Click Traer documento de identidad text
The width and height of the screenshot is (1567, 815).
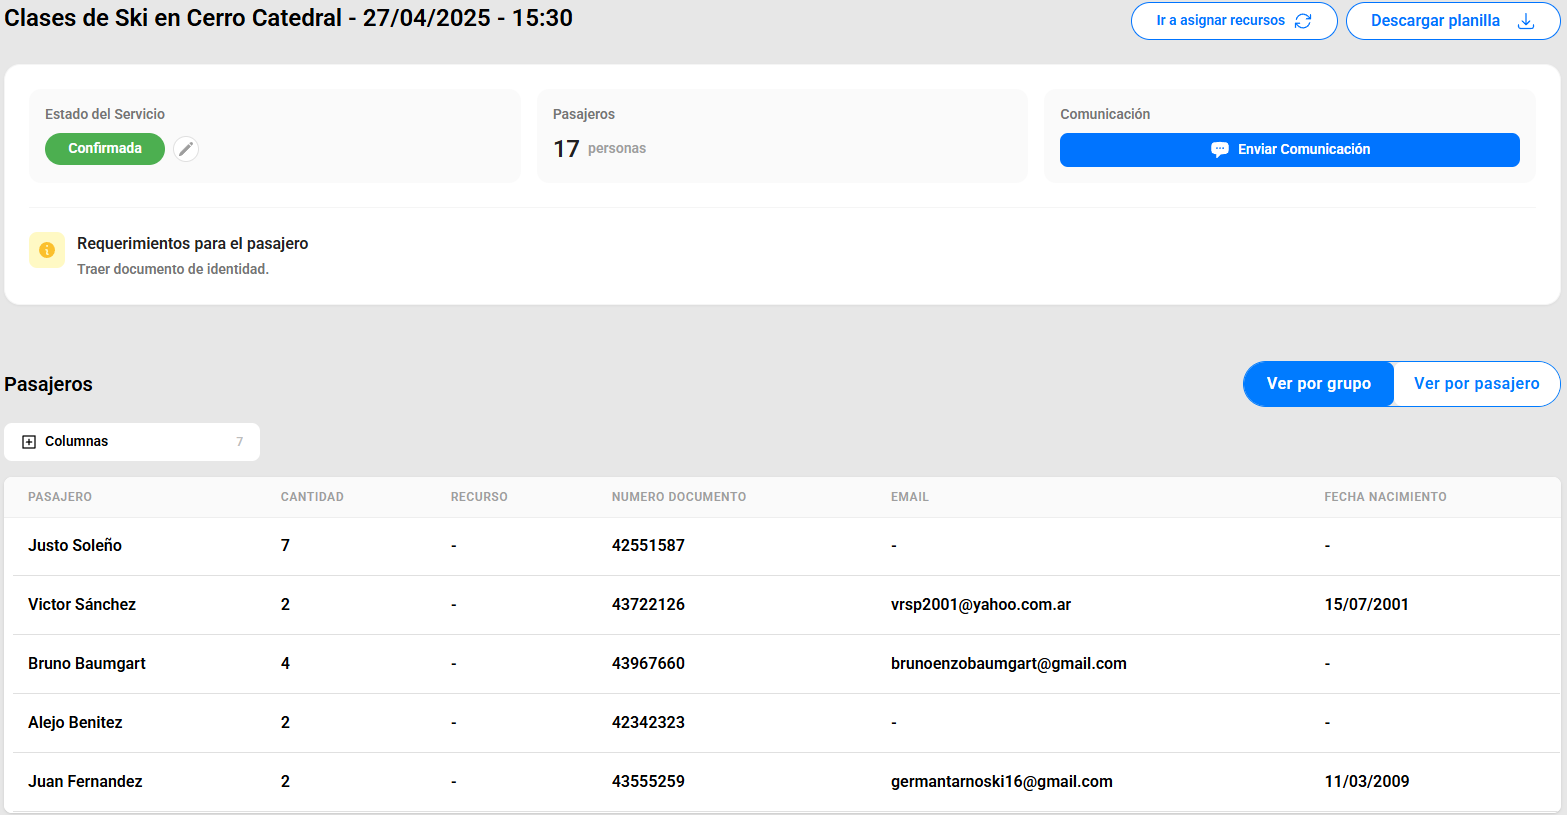(173, 269)
